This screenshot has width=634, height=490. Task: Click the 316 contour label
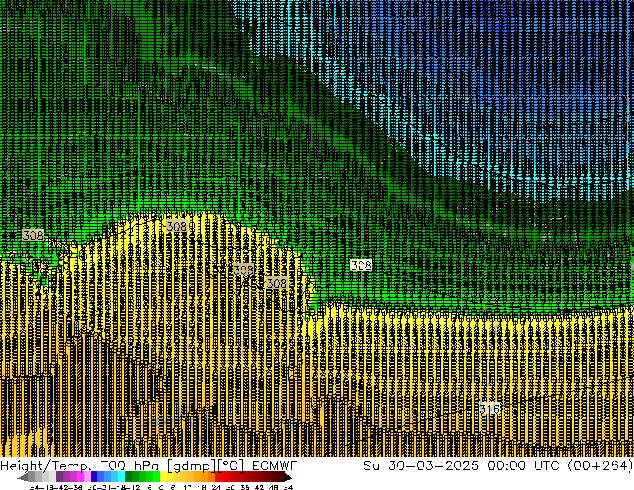click(490, 409)
